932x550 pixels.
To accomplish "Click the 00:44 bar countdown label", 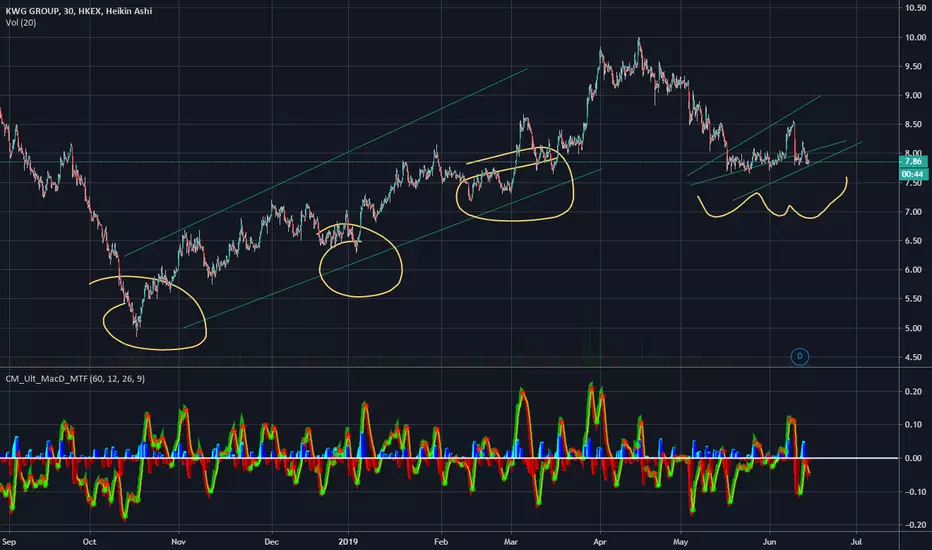I will point(912,174).
